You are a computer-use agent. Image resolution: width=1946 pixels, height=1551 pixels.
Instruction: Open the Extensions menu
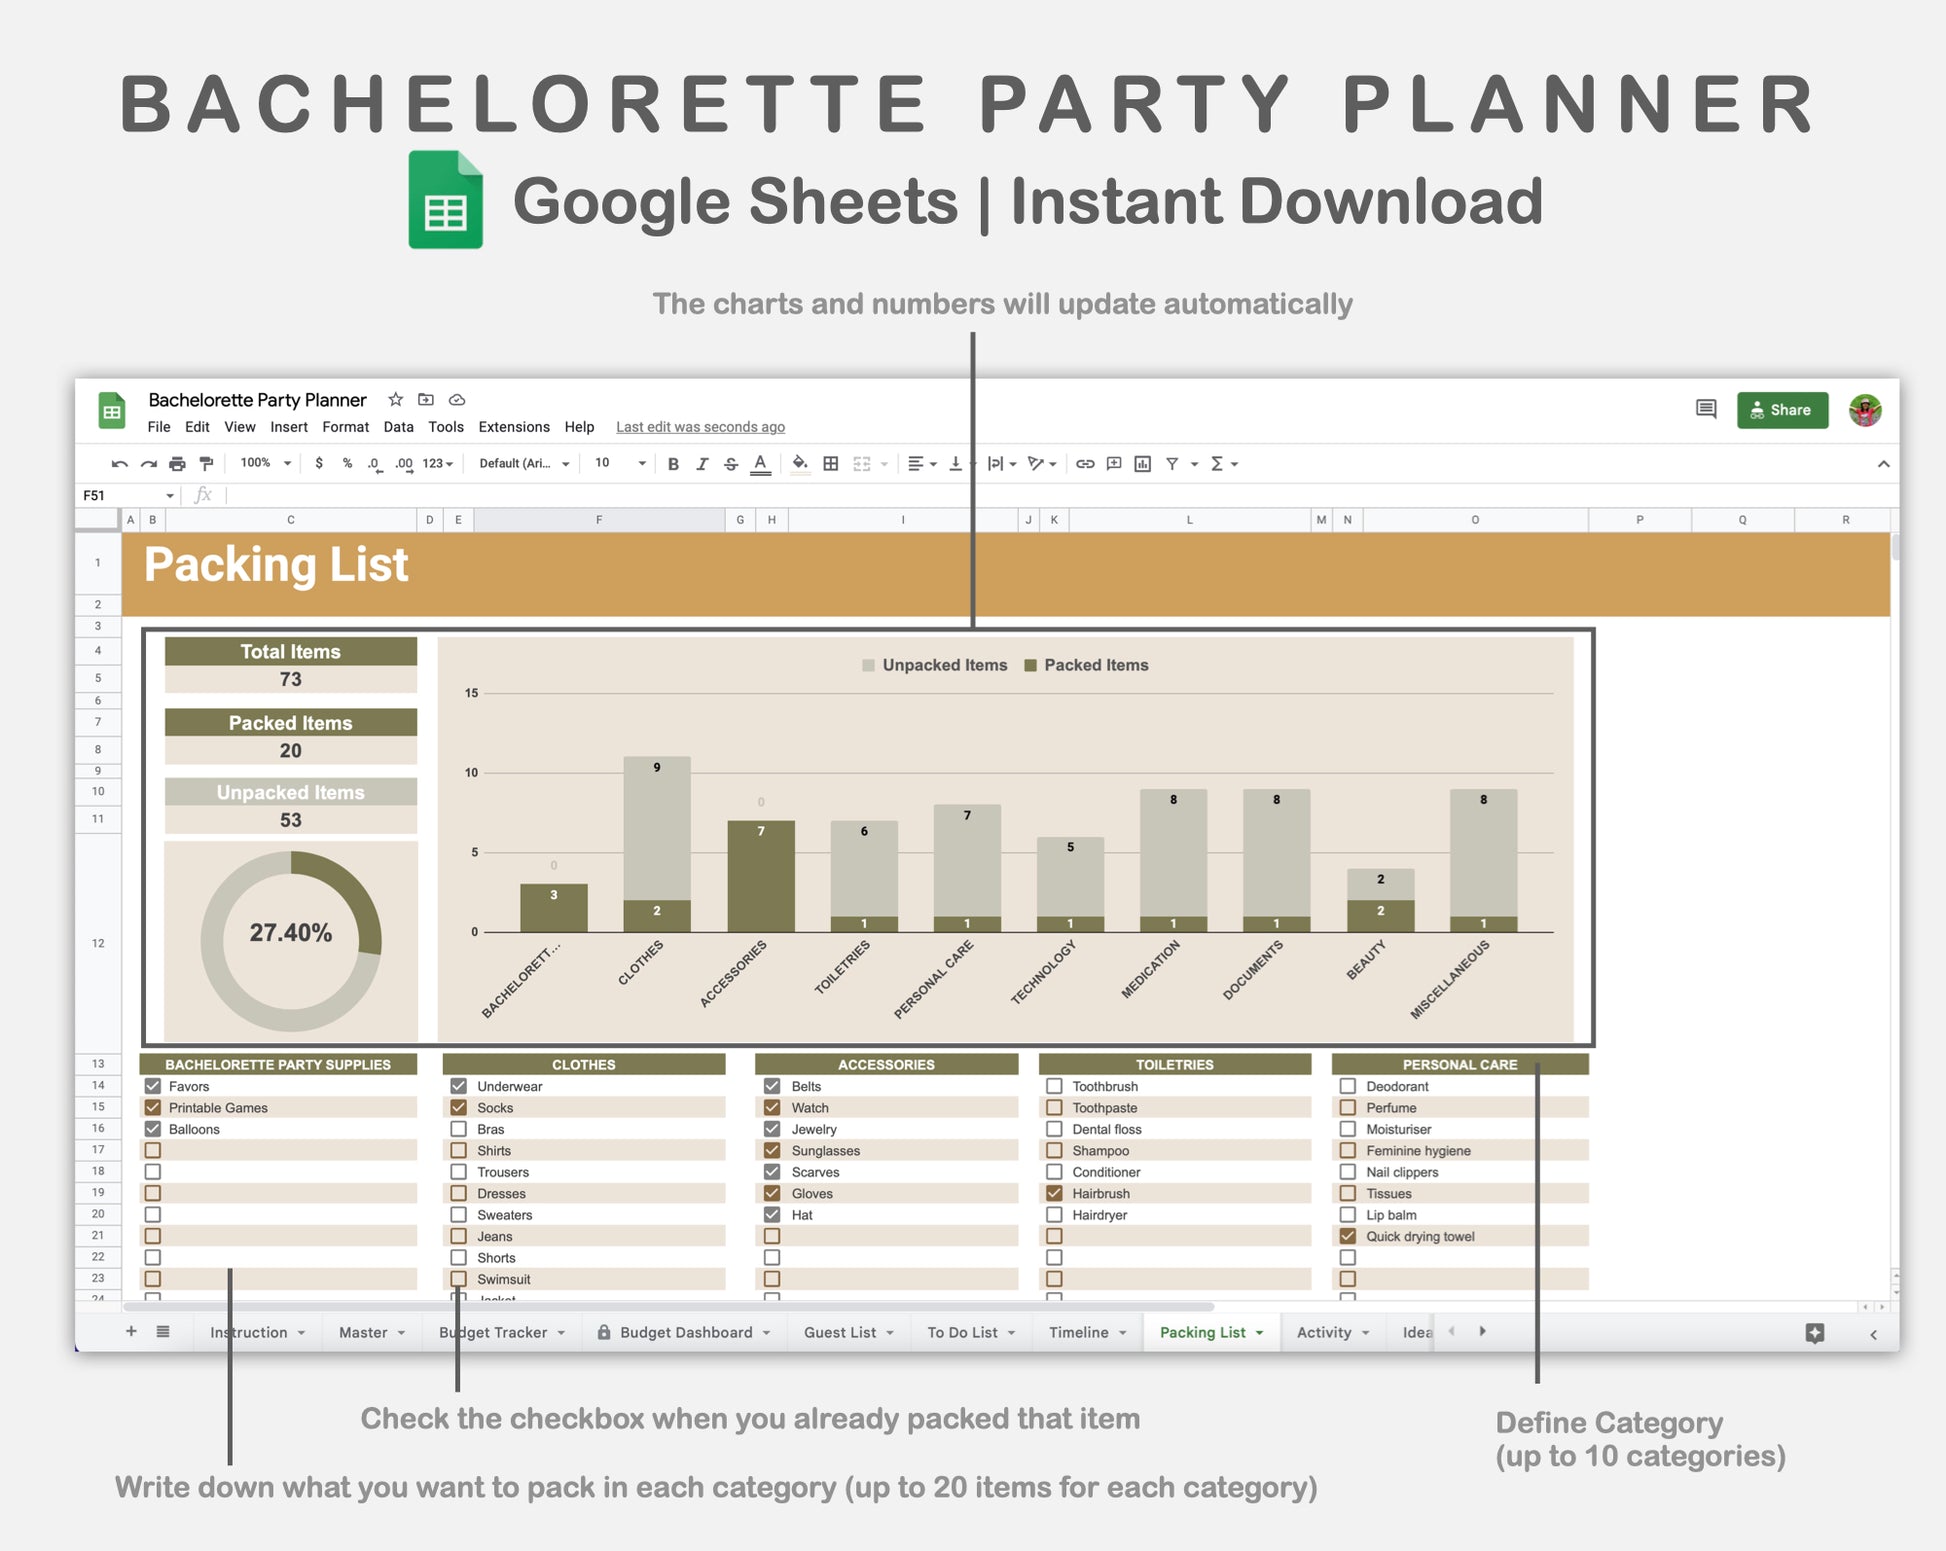(514, 427)
